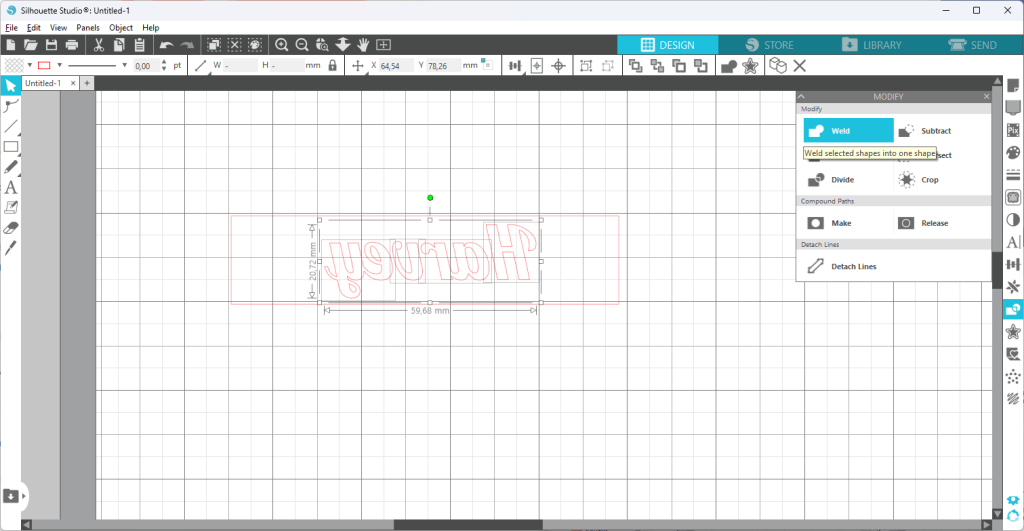Toggle the relative position checkbox beside mm

tap(487, 64)
